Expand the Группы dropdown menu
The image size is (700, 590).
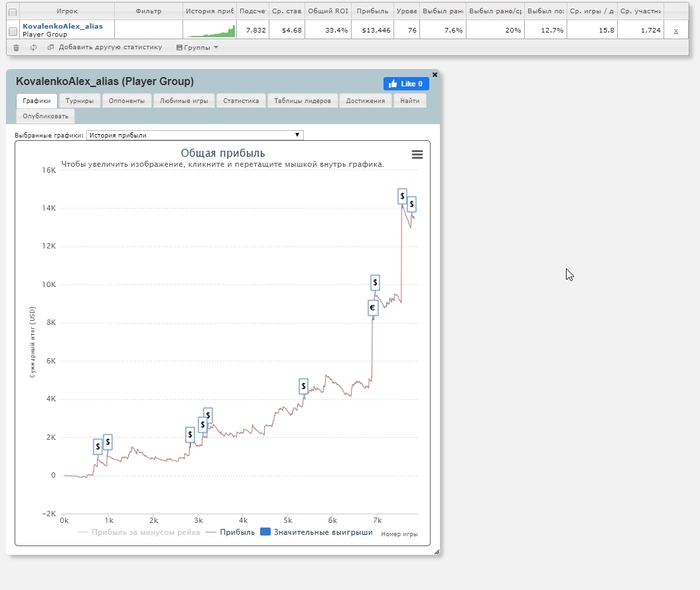coord(197,47)
